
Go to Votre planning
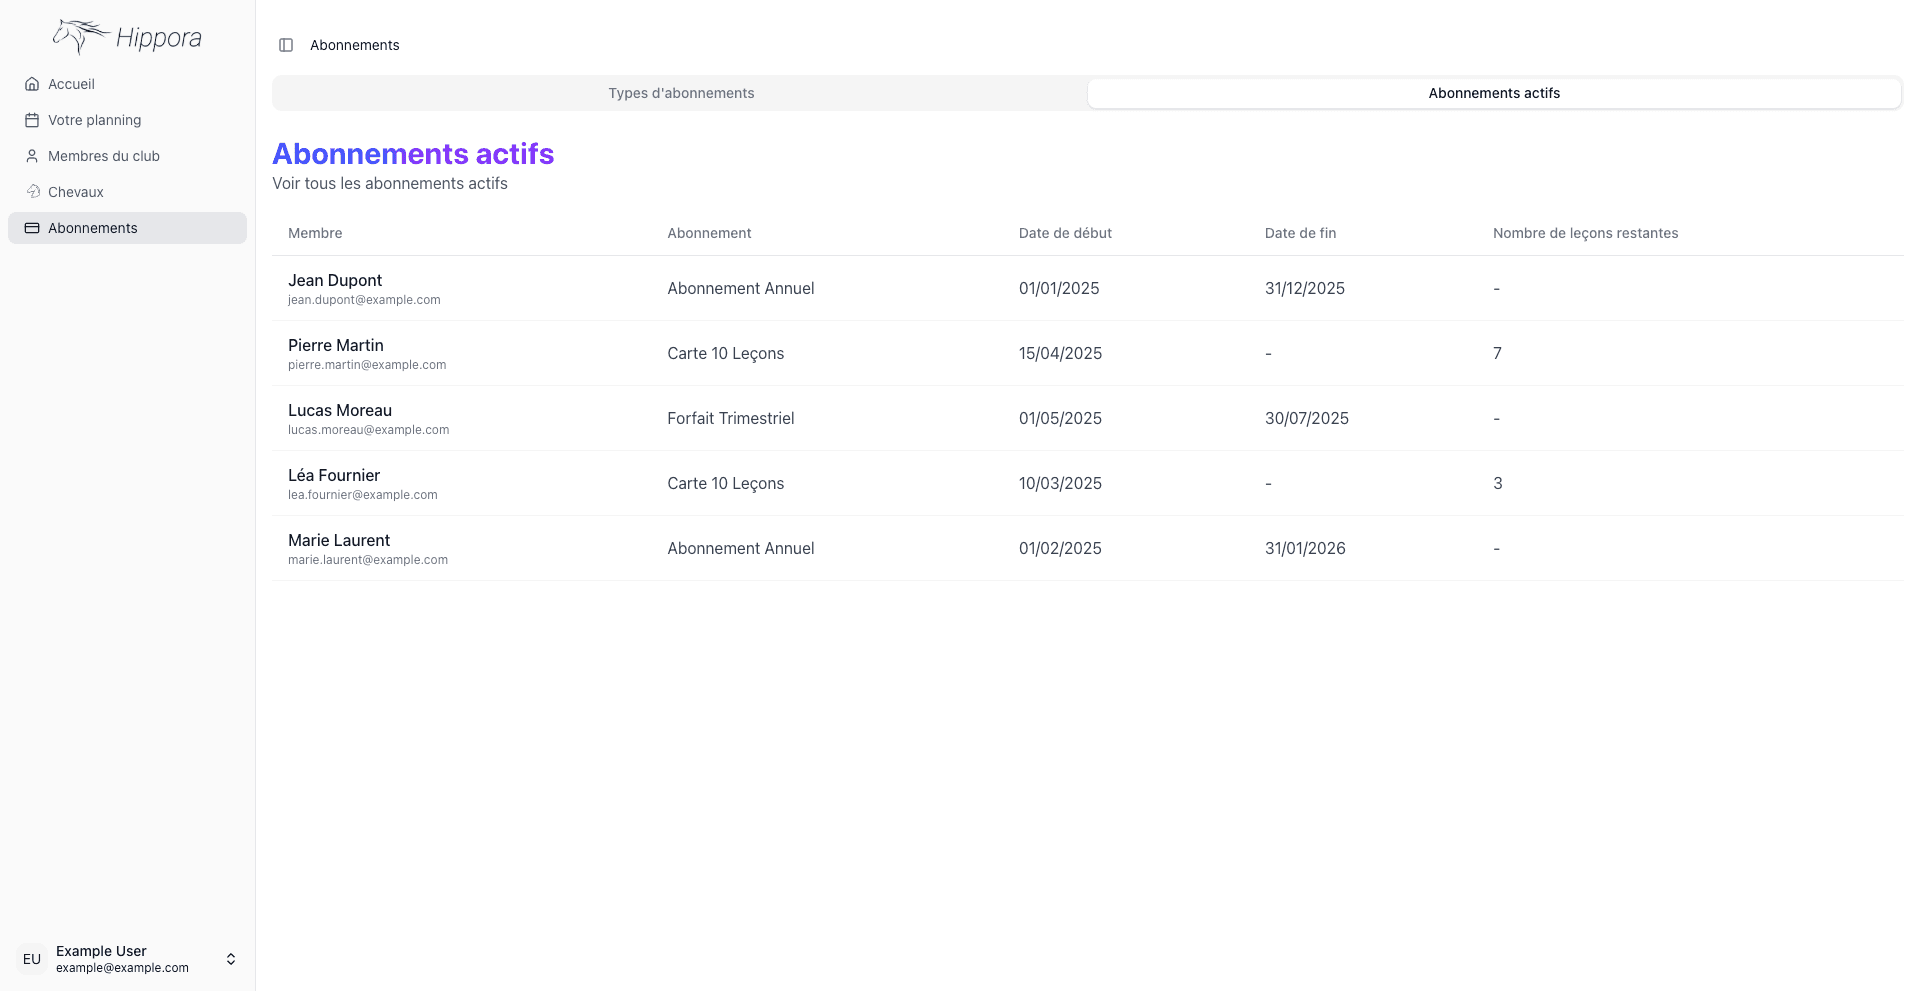(x=94, y=120)
